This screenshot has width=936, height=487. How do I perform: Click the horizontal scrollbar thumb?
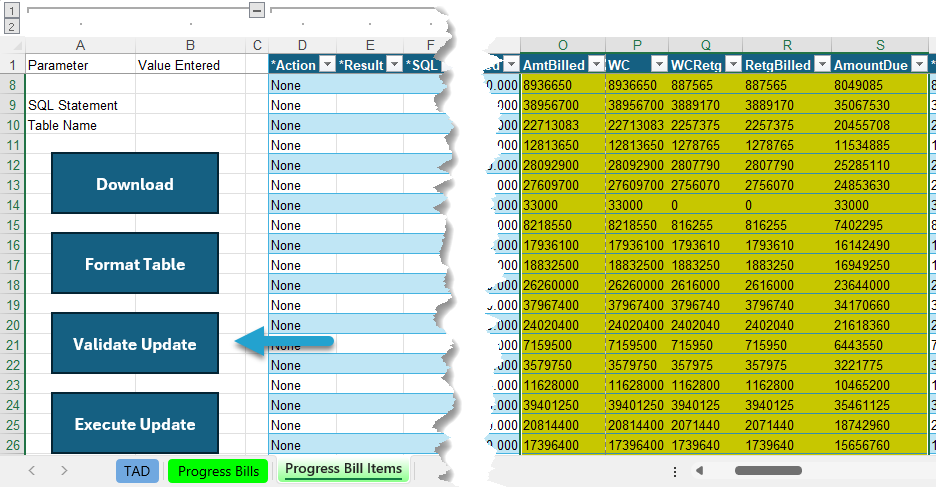[x=768, y=470]
